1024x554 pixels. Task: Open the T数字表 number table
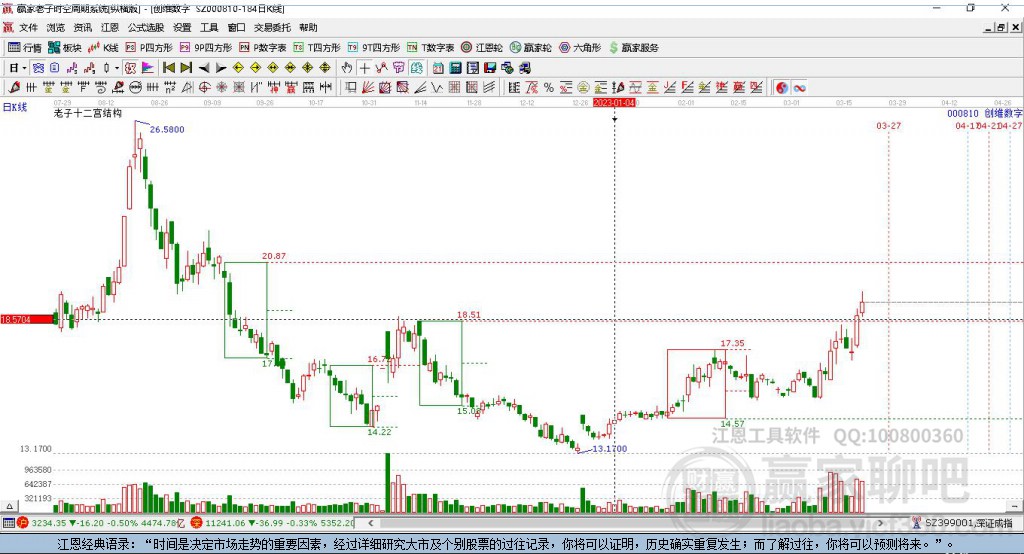(x=430, y=48)
